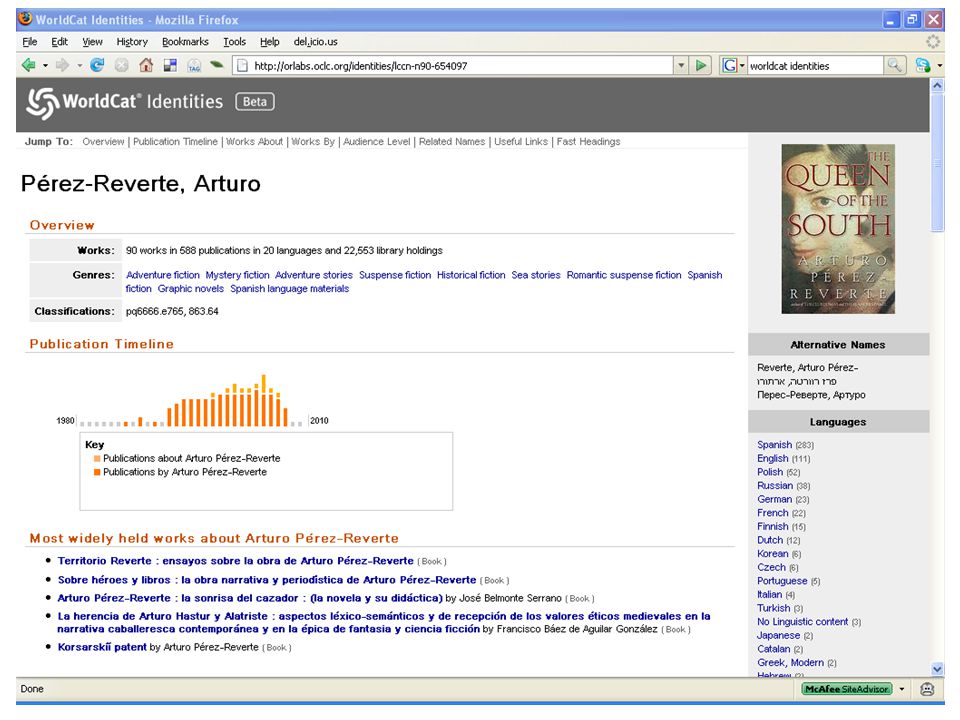Jump to Works About section
Screen dimensions: 960x720
pyautogui.click(x=254, y=141)
